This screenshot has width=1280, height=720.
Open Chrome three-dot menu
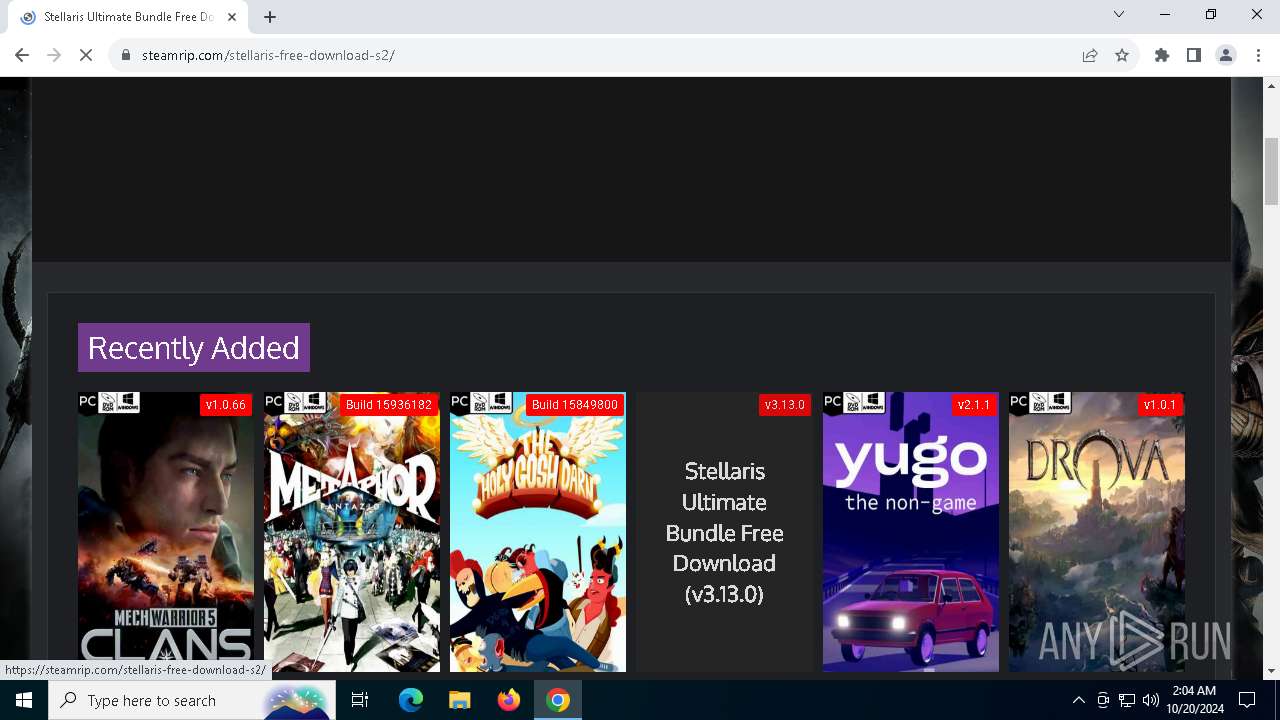pos(1258,55)
